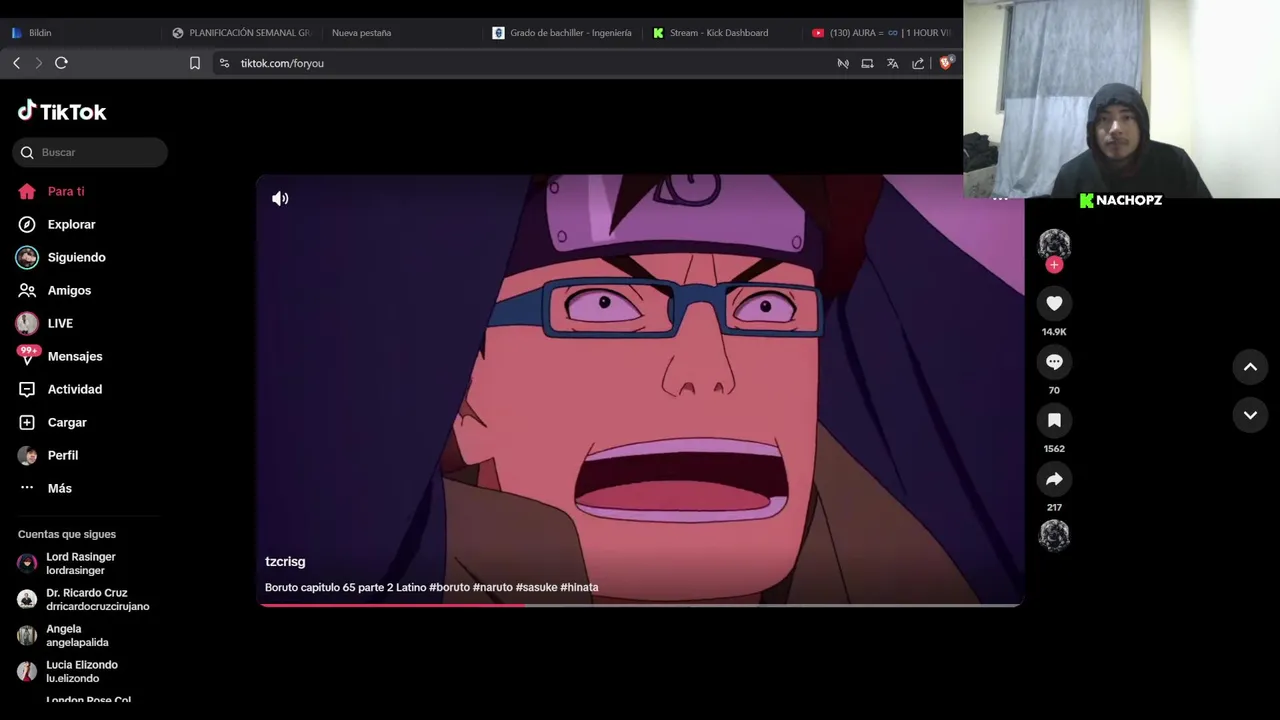Open creator avatar above follow button
Screen dimensions: 1280x720
click(1054, 244)
